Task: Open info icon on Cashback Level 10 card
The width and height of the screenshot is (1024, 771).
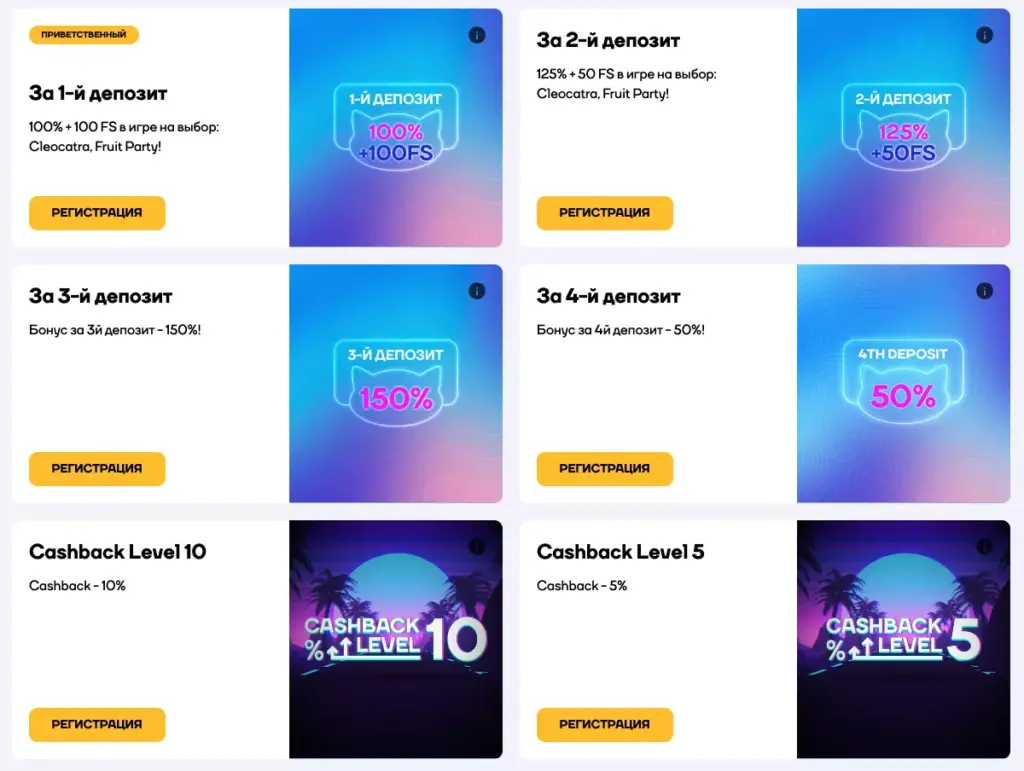Action: click(477, 546)
